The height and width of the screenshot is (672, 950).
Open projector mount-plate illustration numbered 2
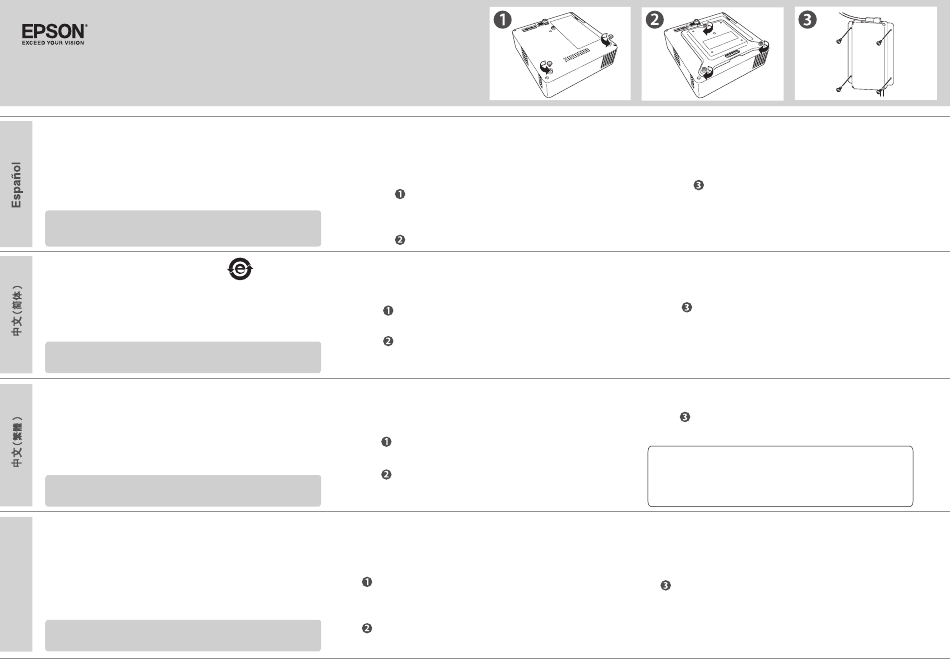[712, 53]
